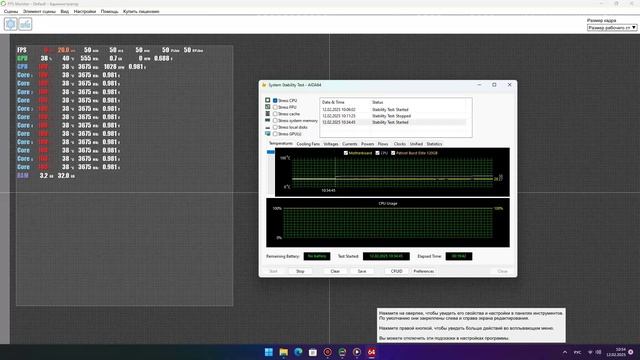The image size is (640, 360).
Task: Select the 10:06:02 Stability Test Started log row
Action: tap(393, 110)
